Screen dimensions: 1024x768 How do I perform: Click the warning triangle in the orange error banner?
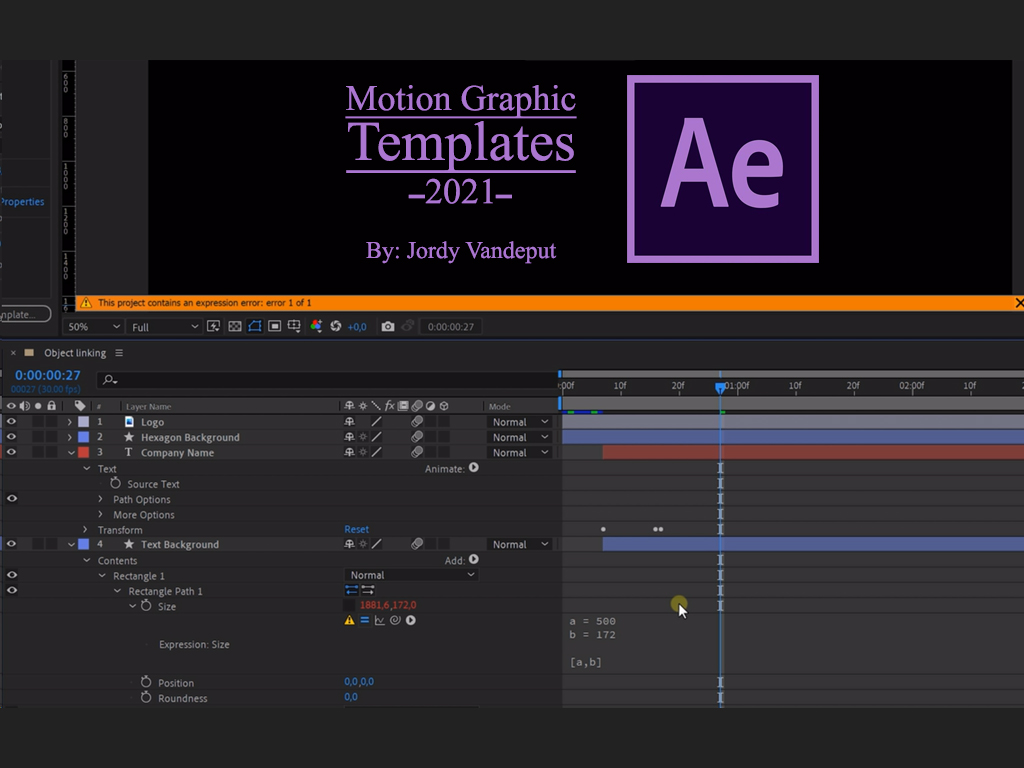86,302
